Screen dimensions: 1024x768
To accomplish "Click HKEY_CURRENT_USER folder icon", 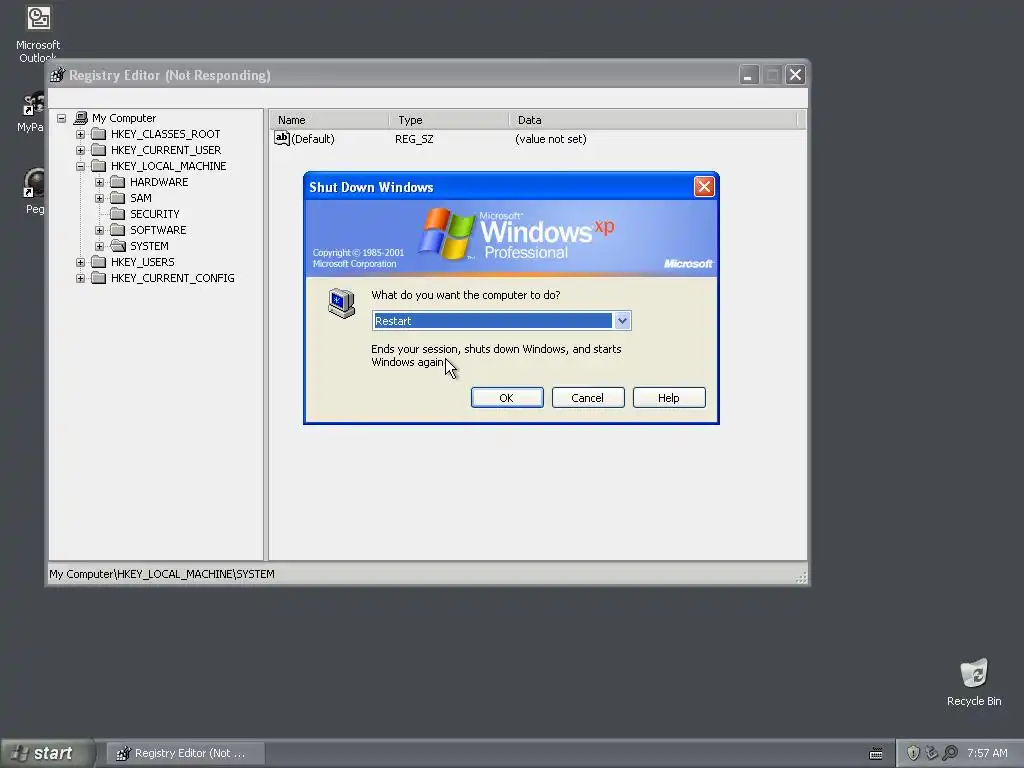I will pyautogui.click(x=99, y=150).
